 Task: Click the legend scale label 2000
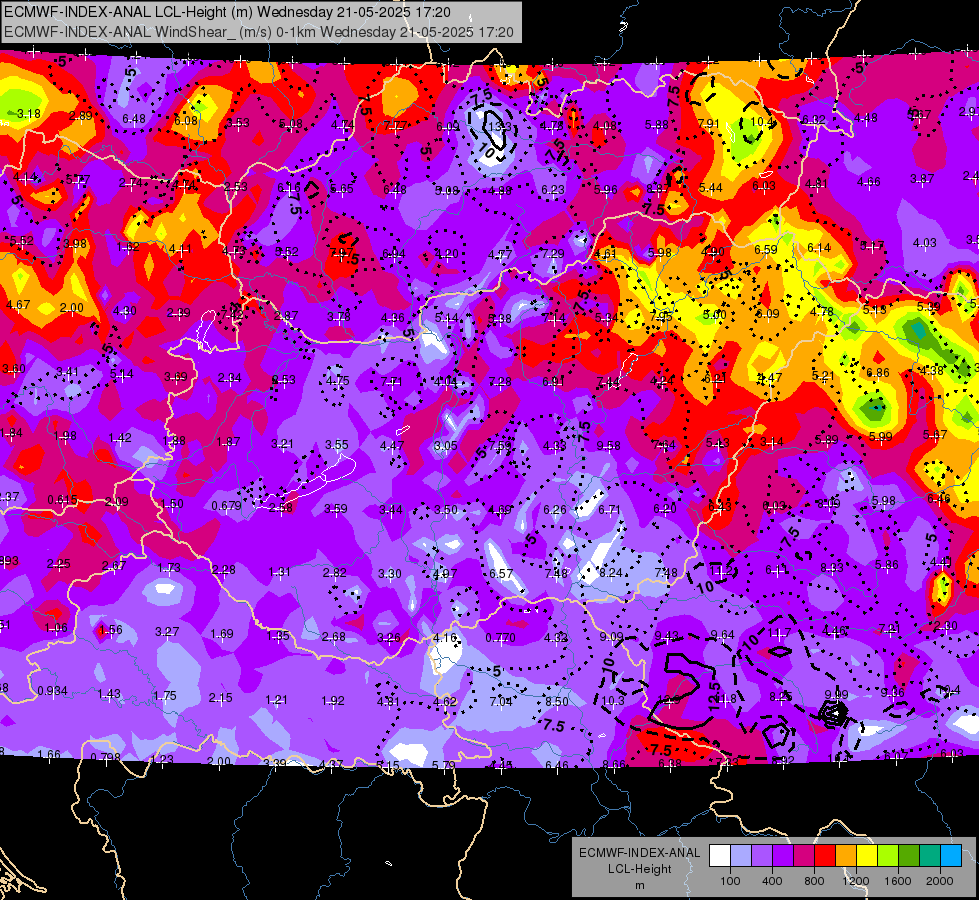(939, 881)
